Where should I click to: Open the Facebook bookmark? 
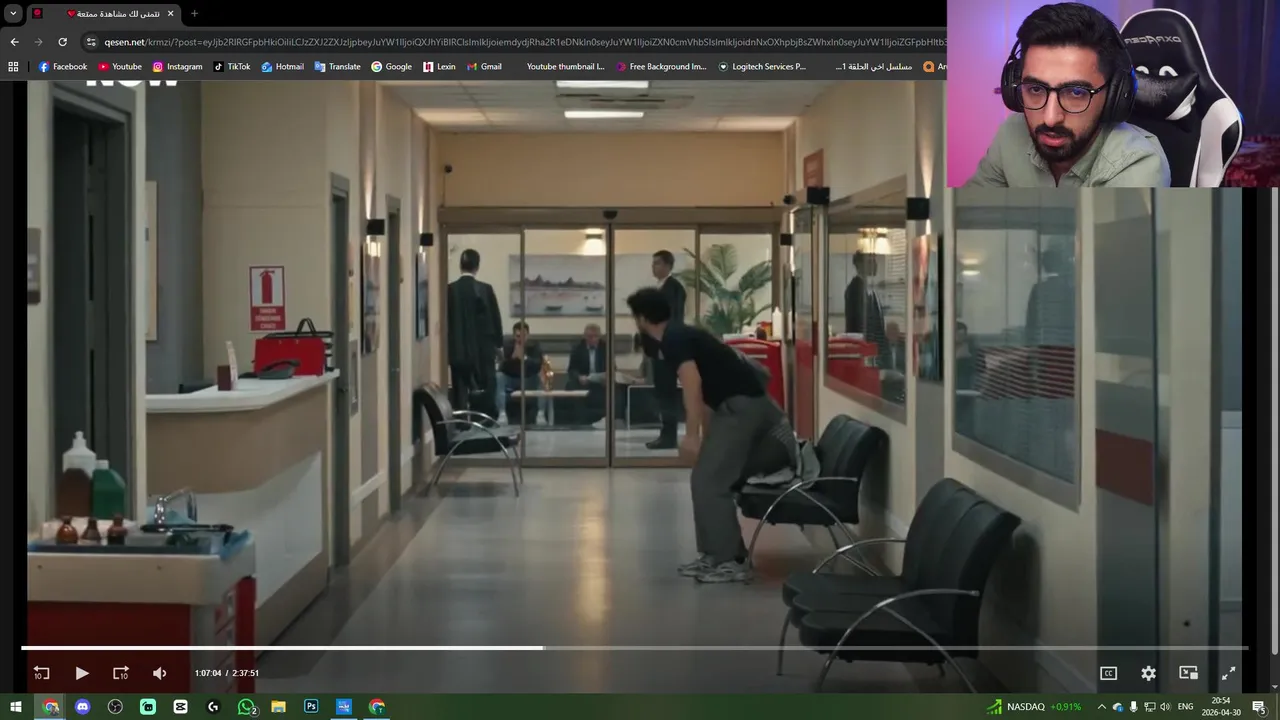pos(63,66)
